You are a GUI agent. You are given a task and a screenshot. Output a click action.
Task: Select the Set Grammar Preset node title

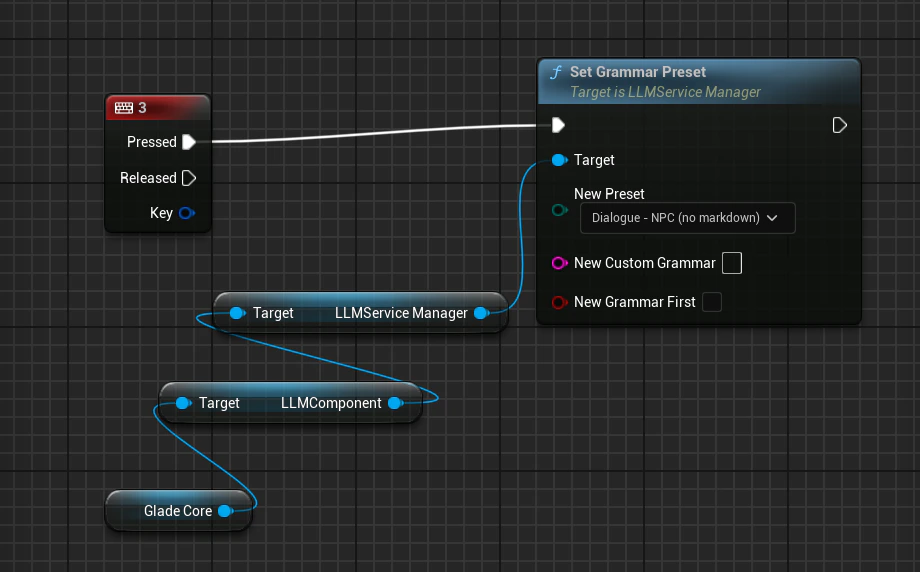(638, 72)
